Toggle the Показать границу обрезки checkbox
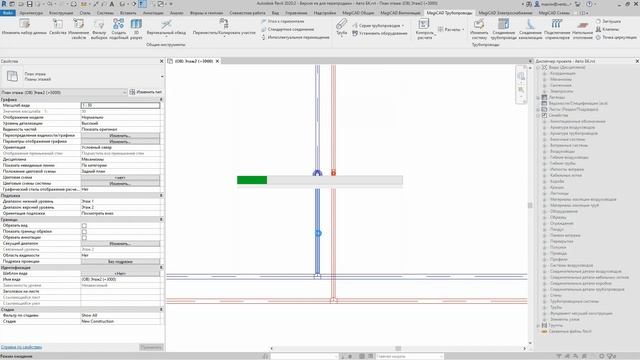 tap(84, 231)
